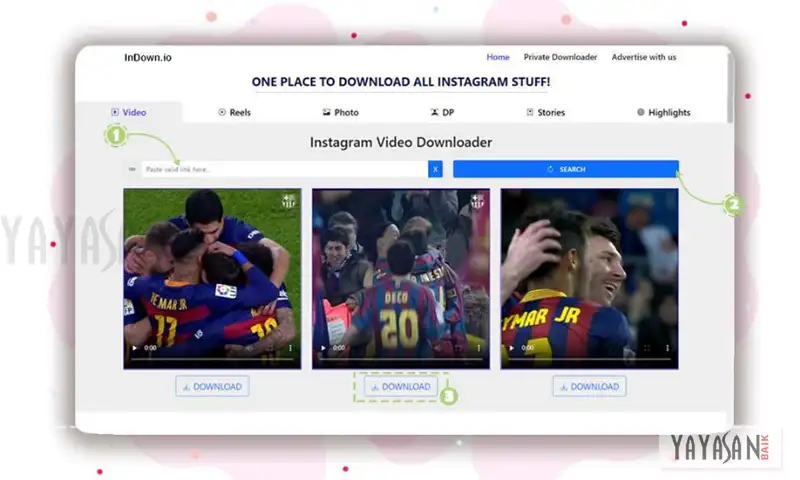Open the Private Downloader link
The height and width of the screenshot is (480, 800).
560,57
